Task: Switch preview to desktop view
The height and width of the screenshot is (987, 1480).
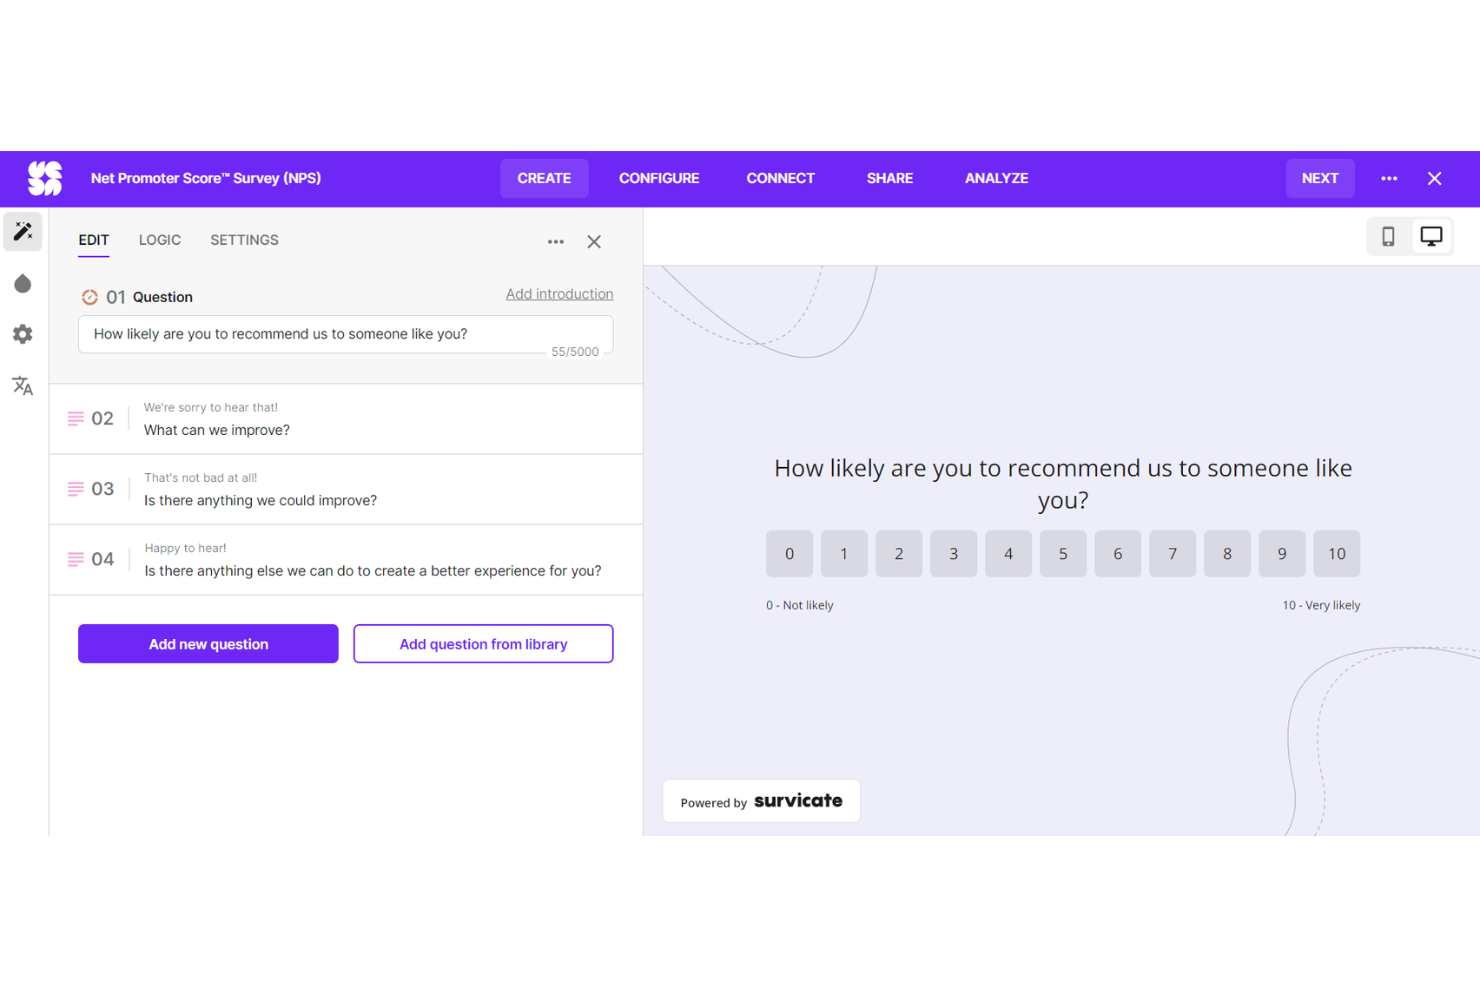Action: (x=1431, y=236)
